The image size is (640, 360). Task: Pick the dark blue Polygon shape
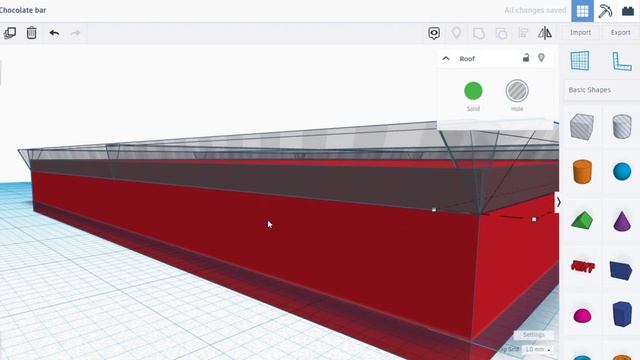pyautogui.click(x=622, y=314)
